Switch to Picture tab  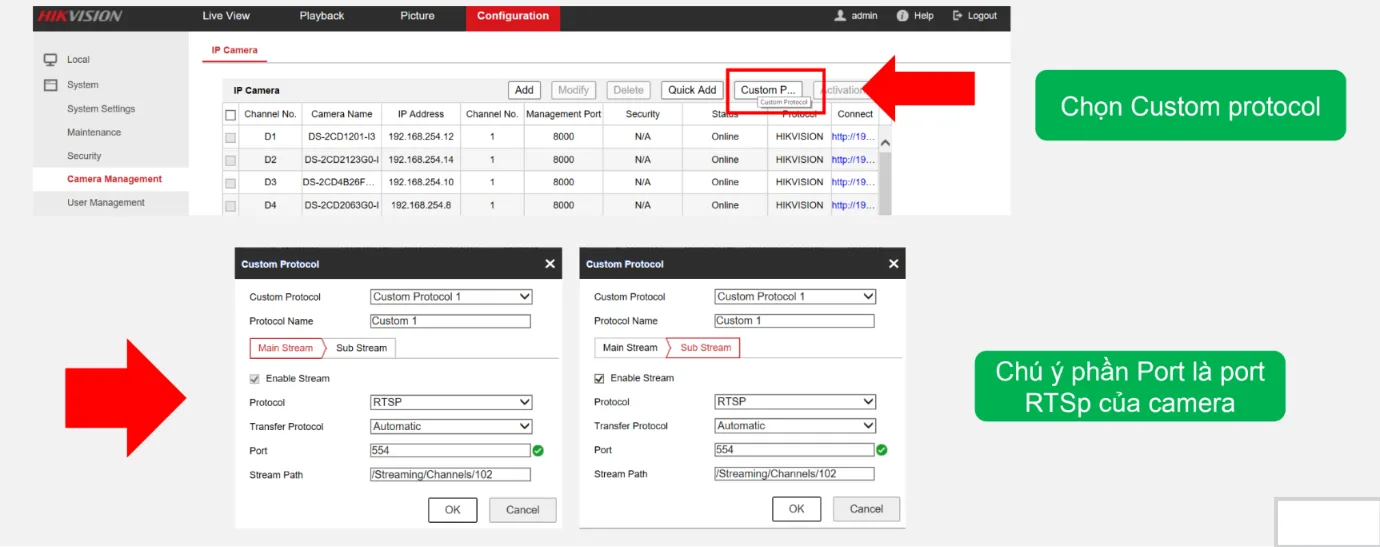coord(417,16)
